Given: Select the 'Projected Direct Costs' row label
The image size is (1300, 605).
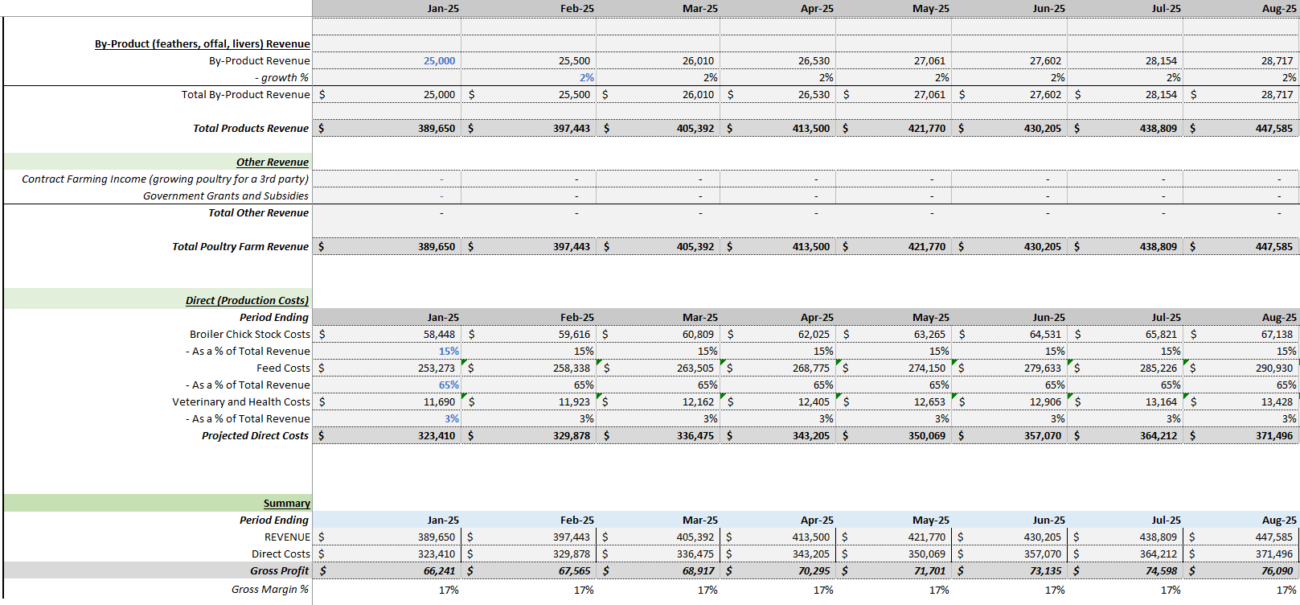Looking at the screenshot, I should tap(255, 436).
